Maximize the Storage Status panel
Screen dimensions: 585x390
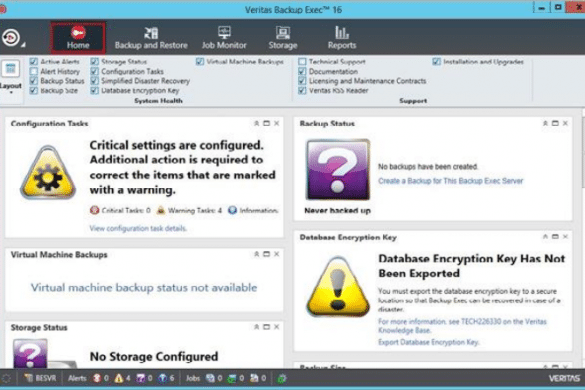(266, 327)
